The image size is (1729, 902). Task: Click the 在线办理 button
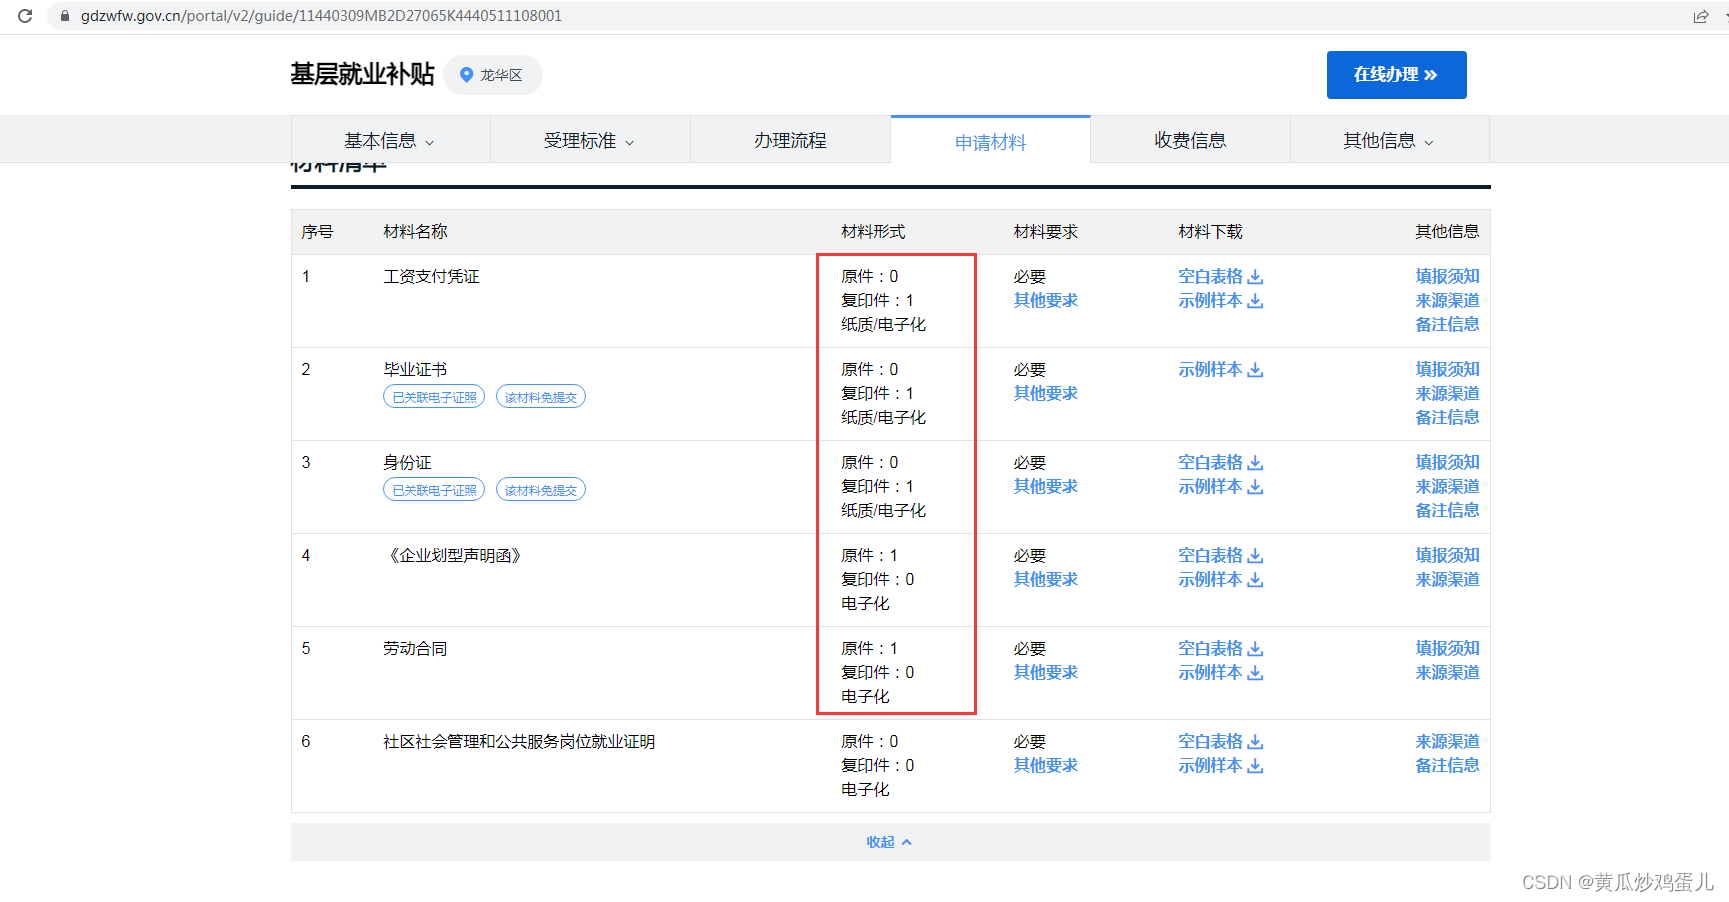coord(1396,75)
